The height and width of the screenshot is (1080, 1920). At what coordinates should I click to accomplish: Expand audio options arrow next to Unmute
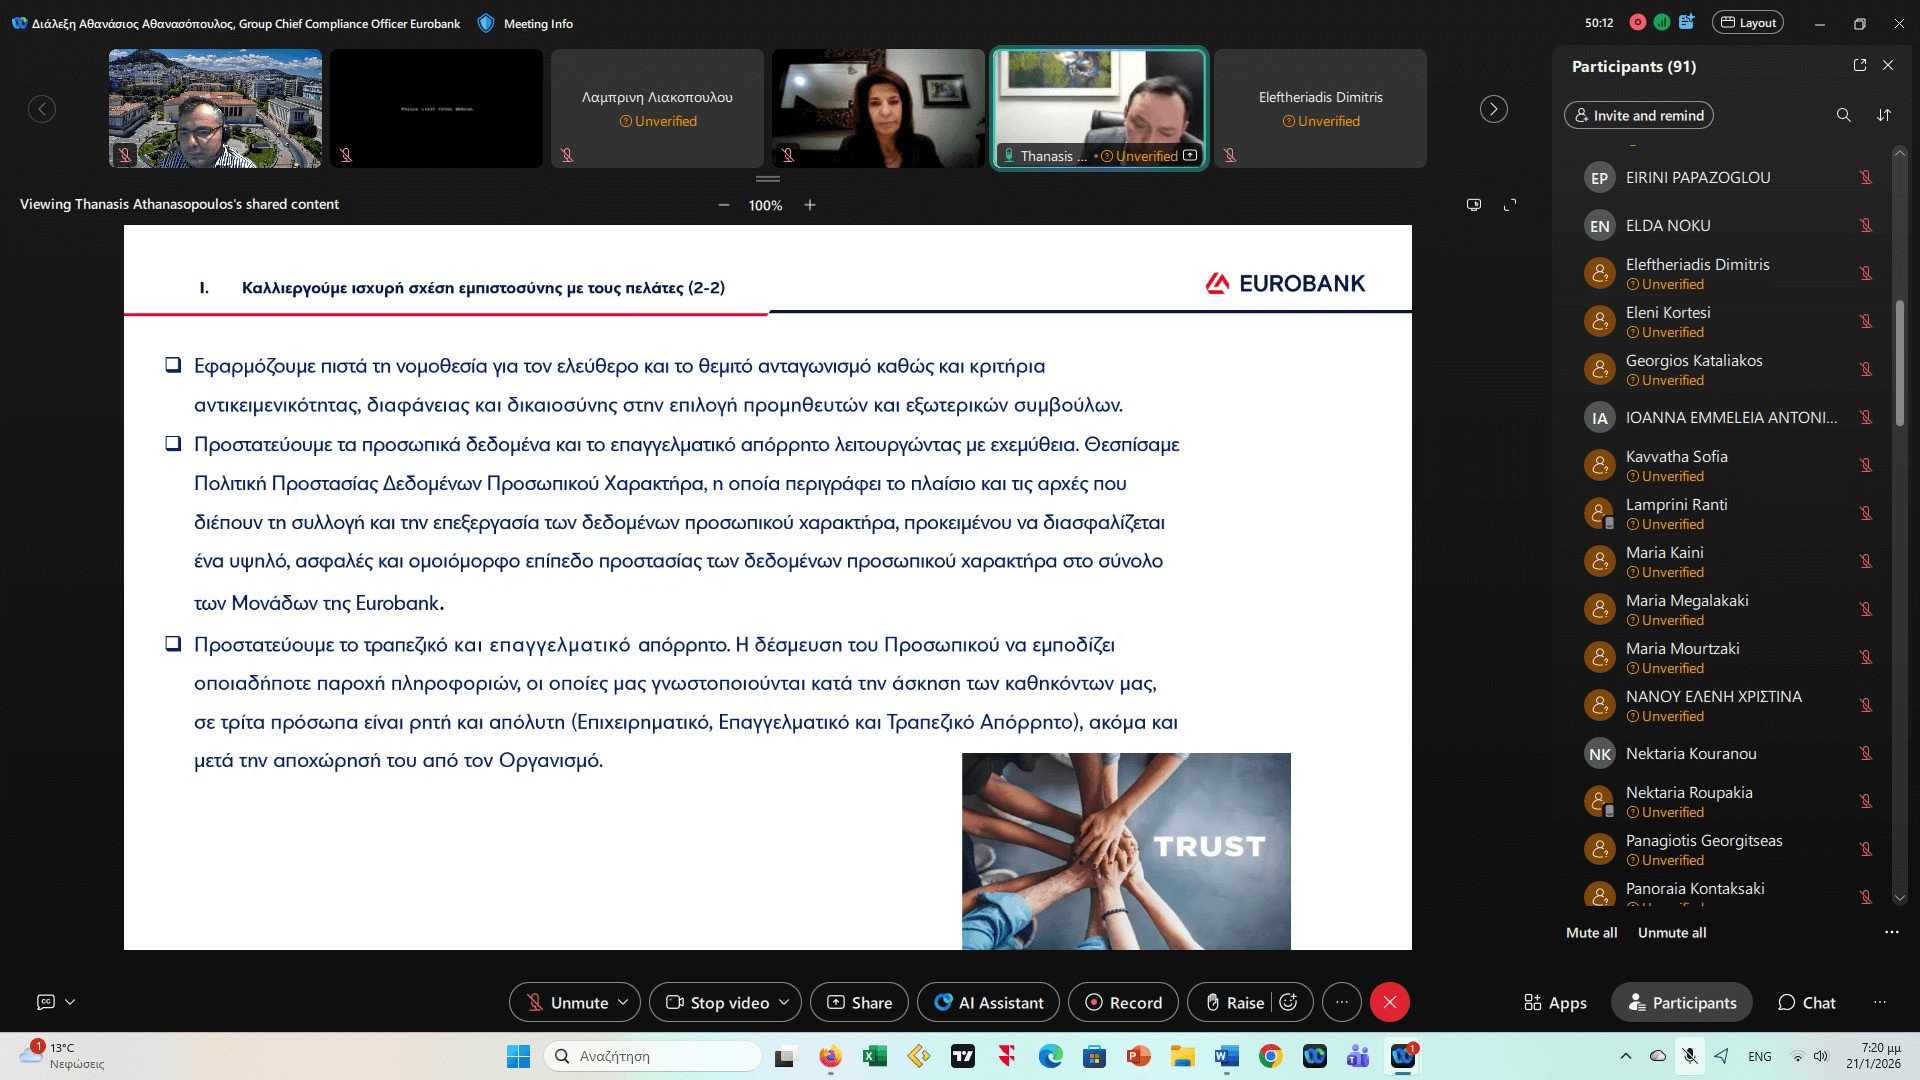pyautogui.click(x=623, y=1002)
